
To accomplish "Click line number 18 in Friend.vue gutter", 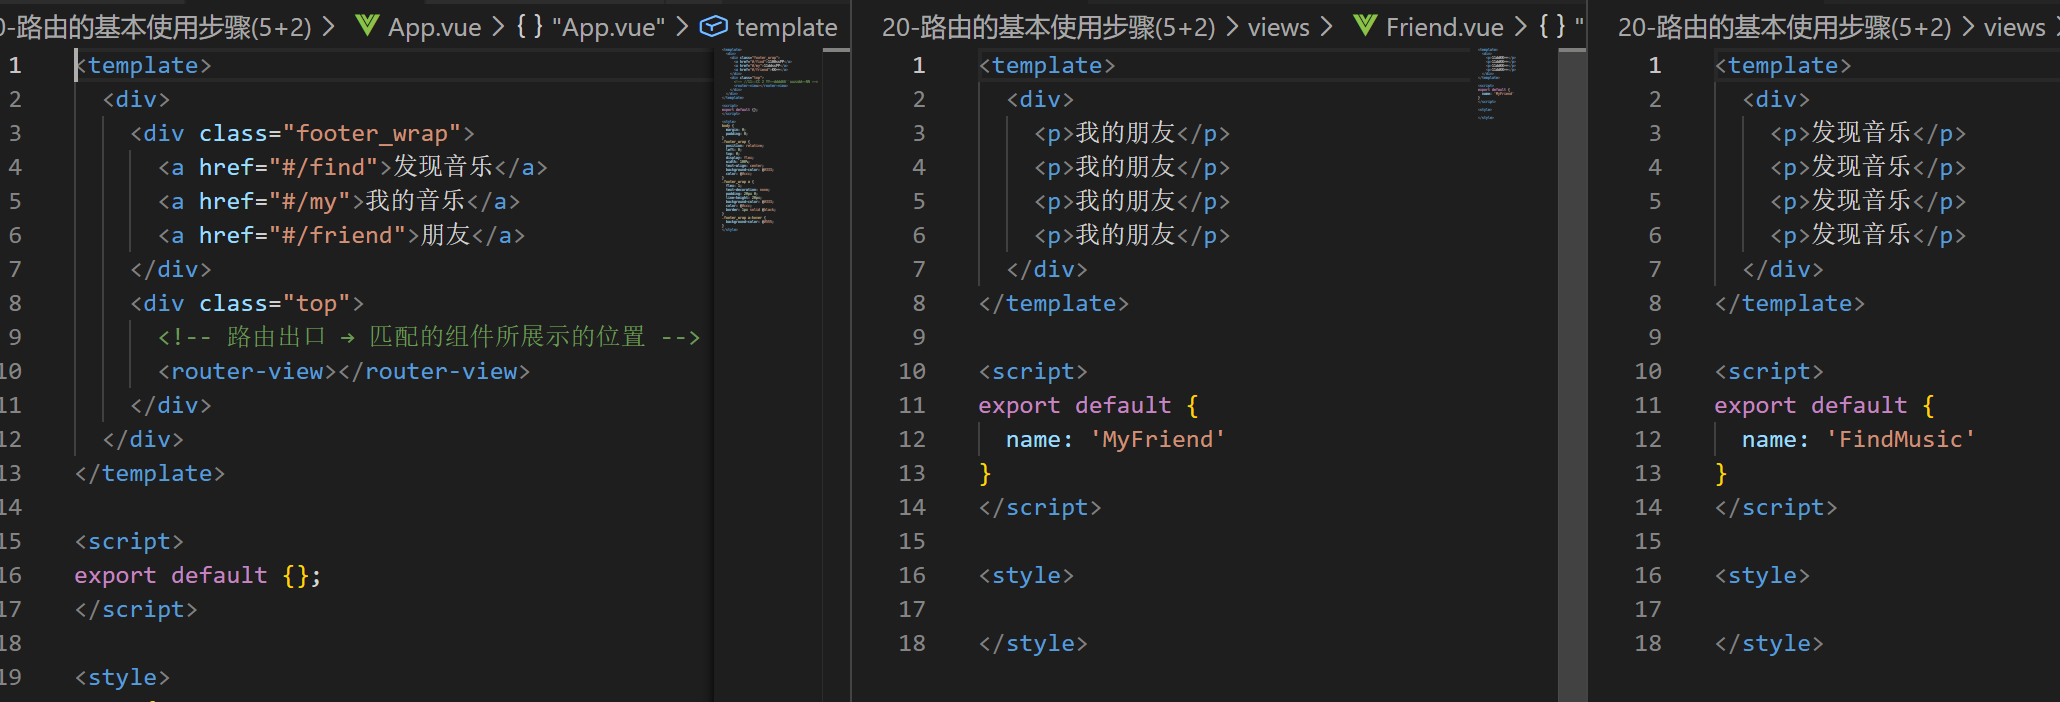I will 912,643.
